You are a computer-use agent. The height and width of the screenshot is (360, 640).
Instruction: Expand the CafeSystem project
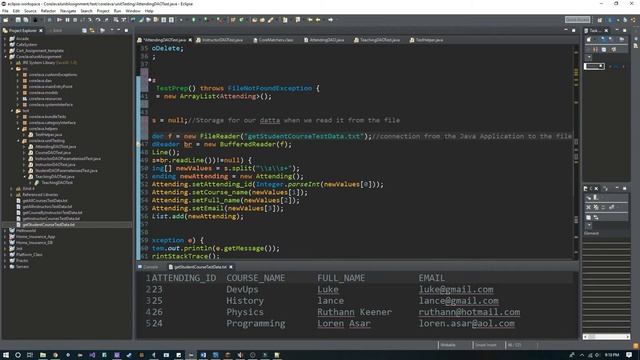[5, 44]
